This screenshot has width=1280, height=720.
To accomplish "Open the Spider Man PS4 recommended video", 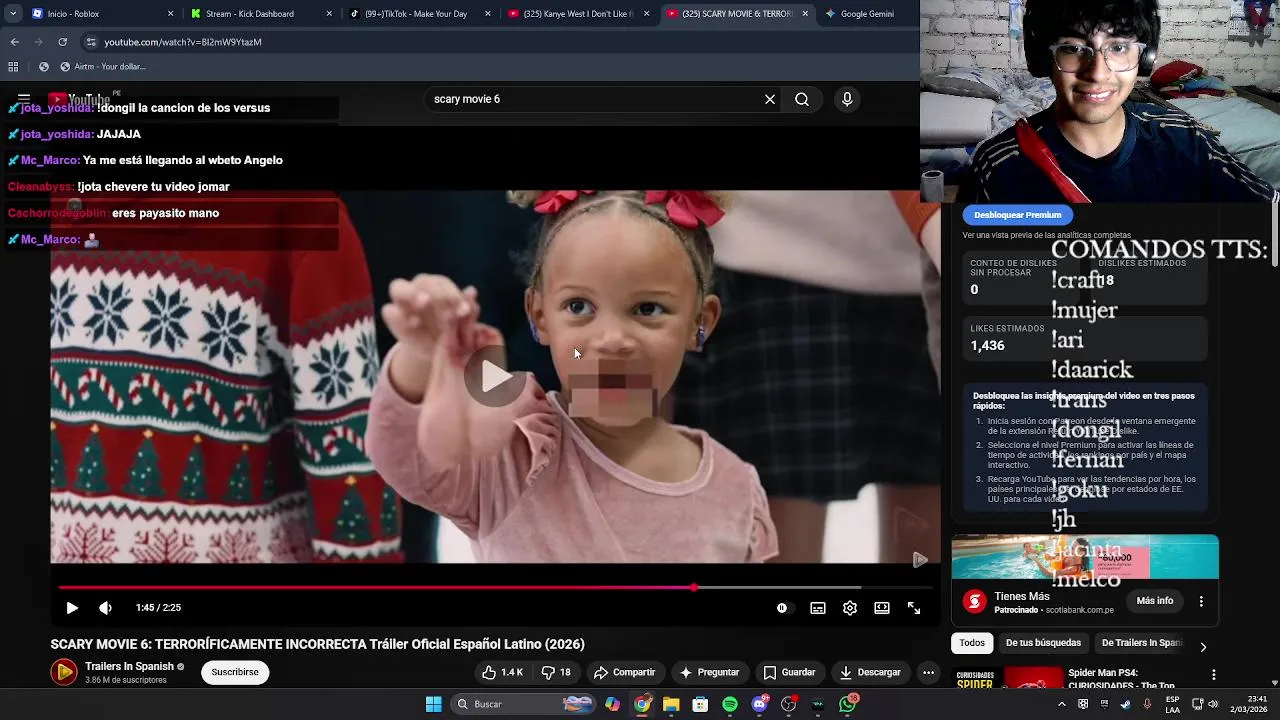I will tap(1121, 678).
